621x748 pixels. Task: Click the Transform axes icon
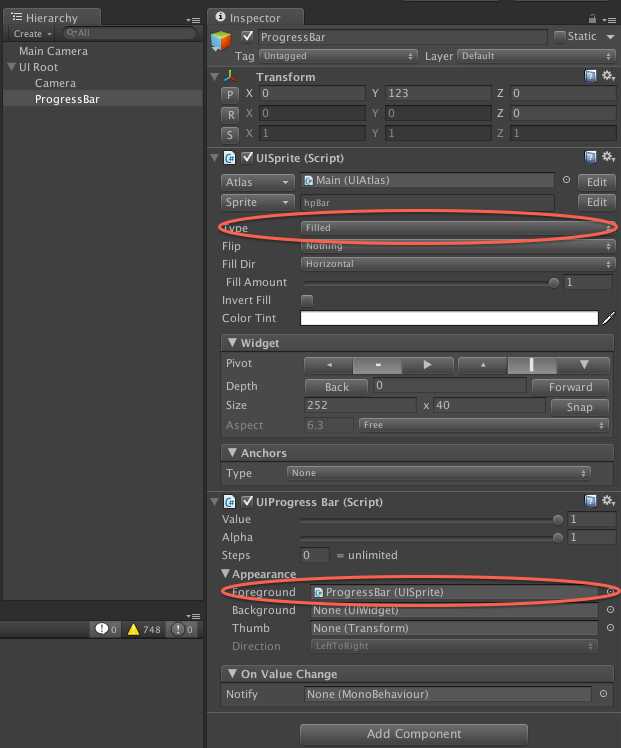pos(230,76)
